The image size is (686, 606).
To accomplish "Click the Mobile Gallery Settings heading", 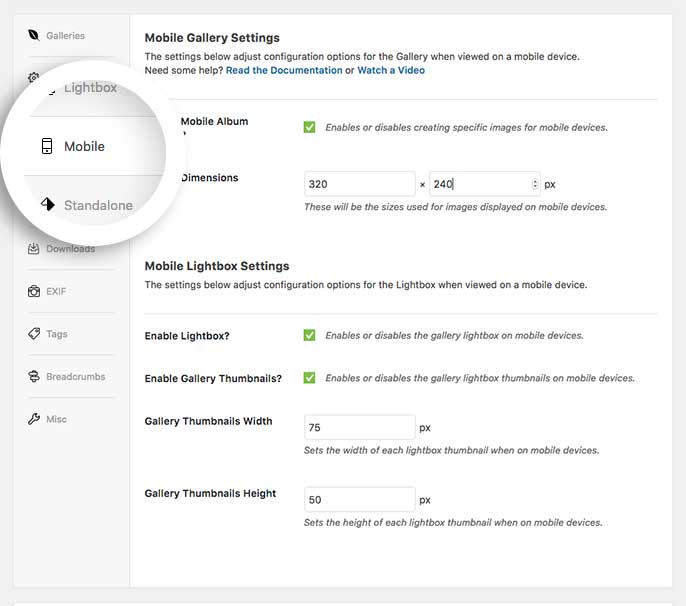I will tap(212, 38).
